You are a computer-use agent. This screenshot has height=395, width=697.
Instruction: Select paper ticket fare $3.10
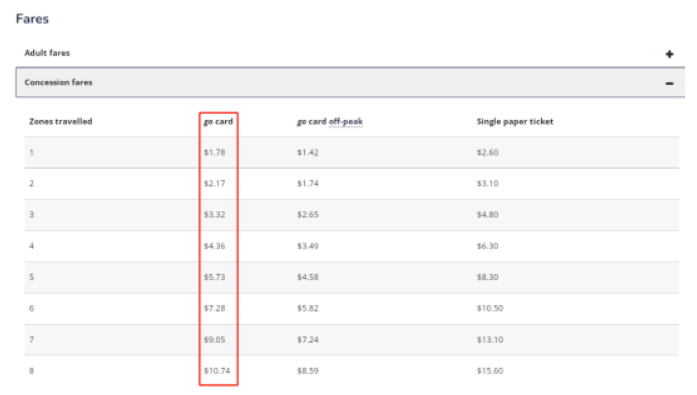[488, 184]
